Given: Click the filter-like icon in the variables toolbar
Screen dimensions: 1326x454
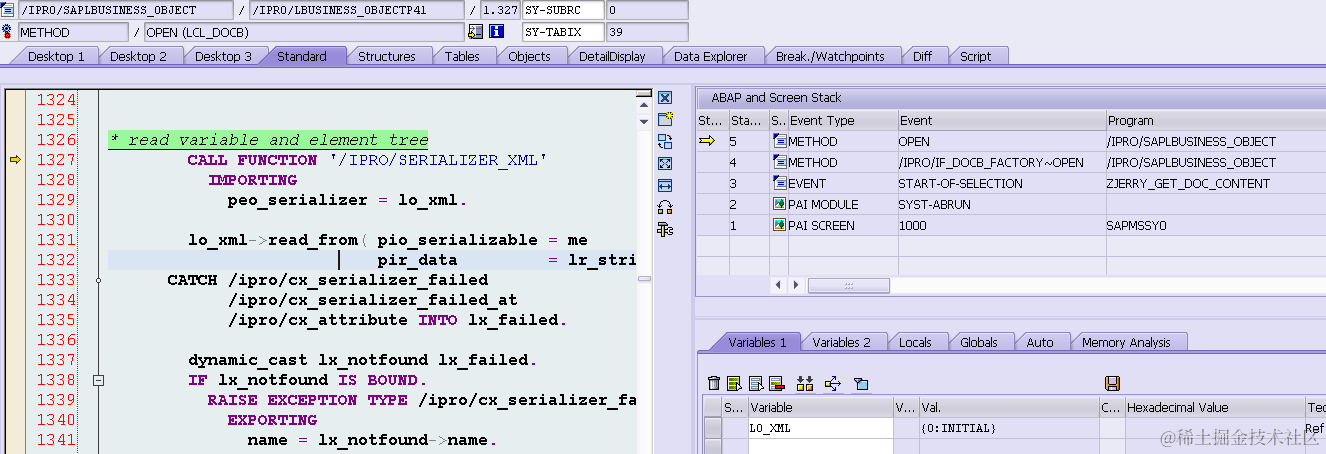Looking at the screenshot, I should click(x=861, y=383).
